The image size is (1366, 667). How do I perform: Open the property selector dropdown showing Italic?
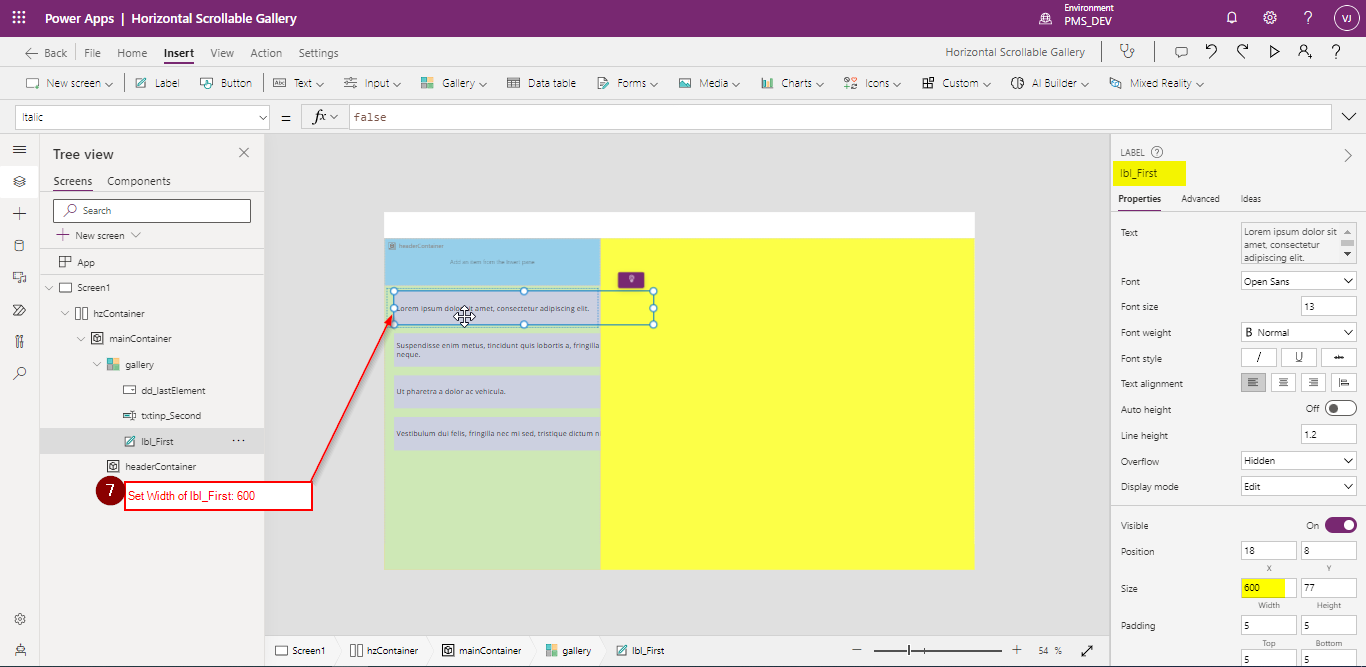point(142,117)
